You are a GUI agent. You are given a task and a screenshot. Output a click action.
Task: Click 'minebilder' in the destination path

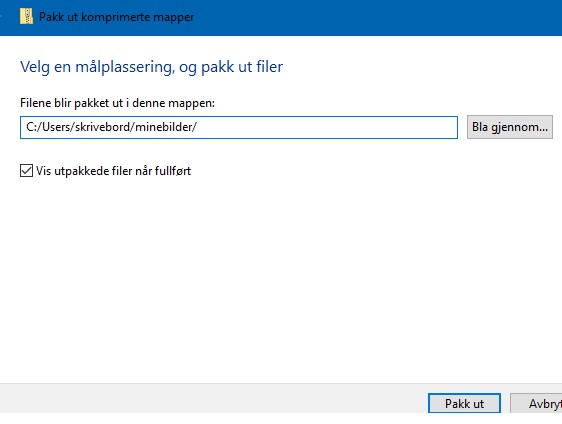click(164, 127)
